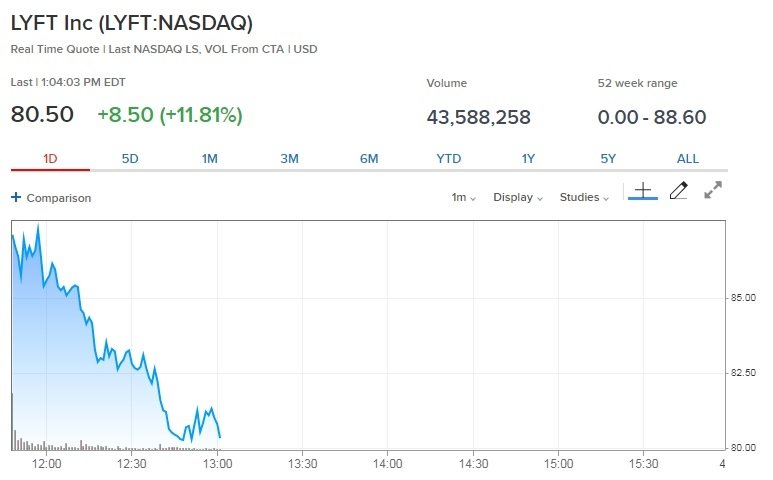Screen dimensions: 773x480
Task: Choose the 3M range tab
Action: [x=289, y=158]
